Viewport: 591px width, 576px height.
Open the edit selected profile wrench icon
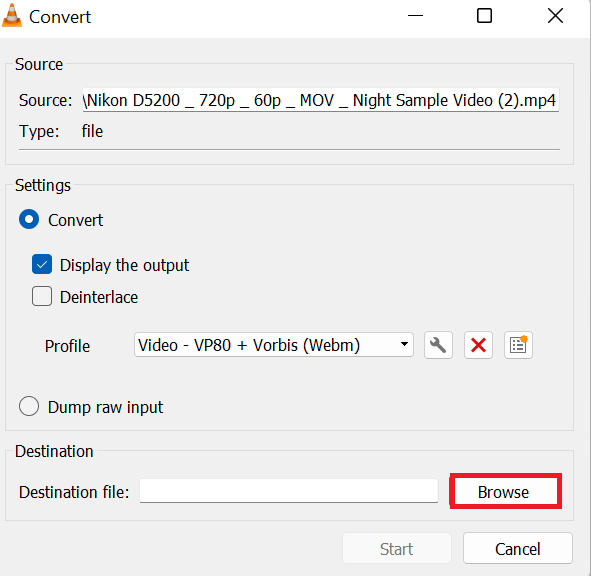coord(438,345)
